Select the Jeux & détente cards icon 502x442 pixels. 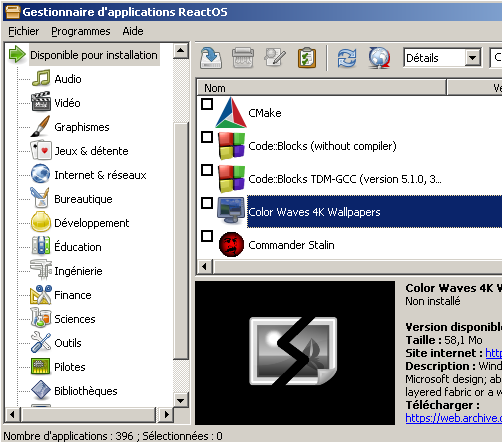41,150
